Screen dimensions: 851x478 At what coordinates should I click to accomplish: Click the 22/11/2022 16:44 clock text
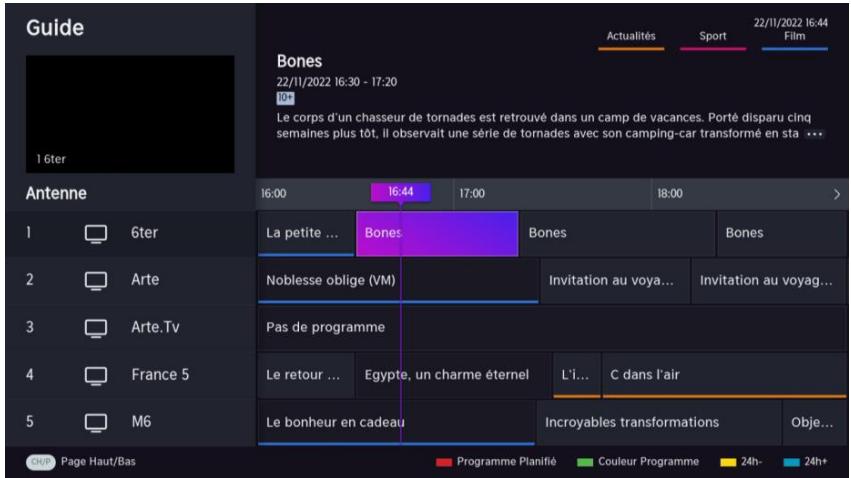point(790,23)
